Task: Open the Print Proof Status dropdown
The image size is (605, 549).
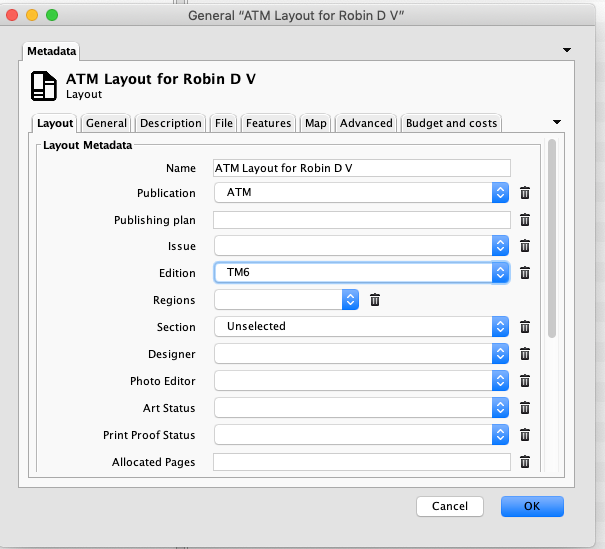Action: [x=361, y=435]
